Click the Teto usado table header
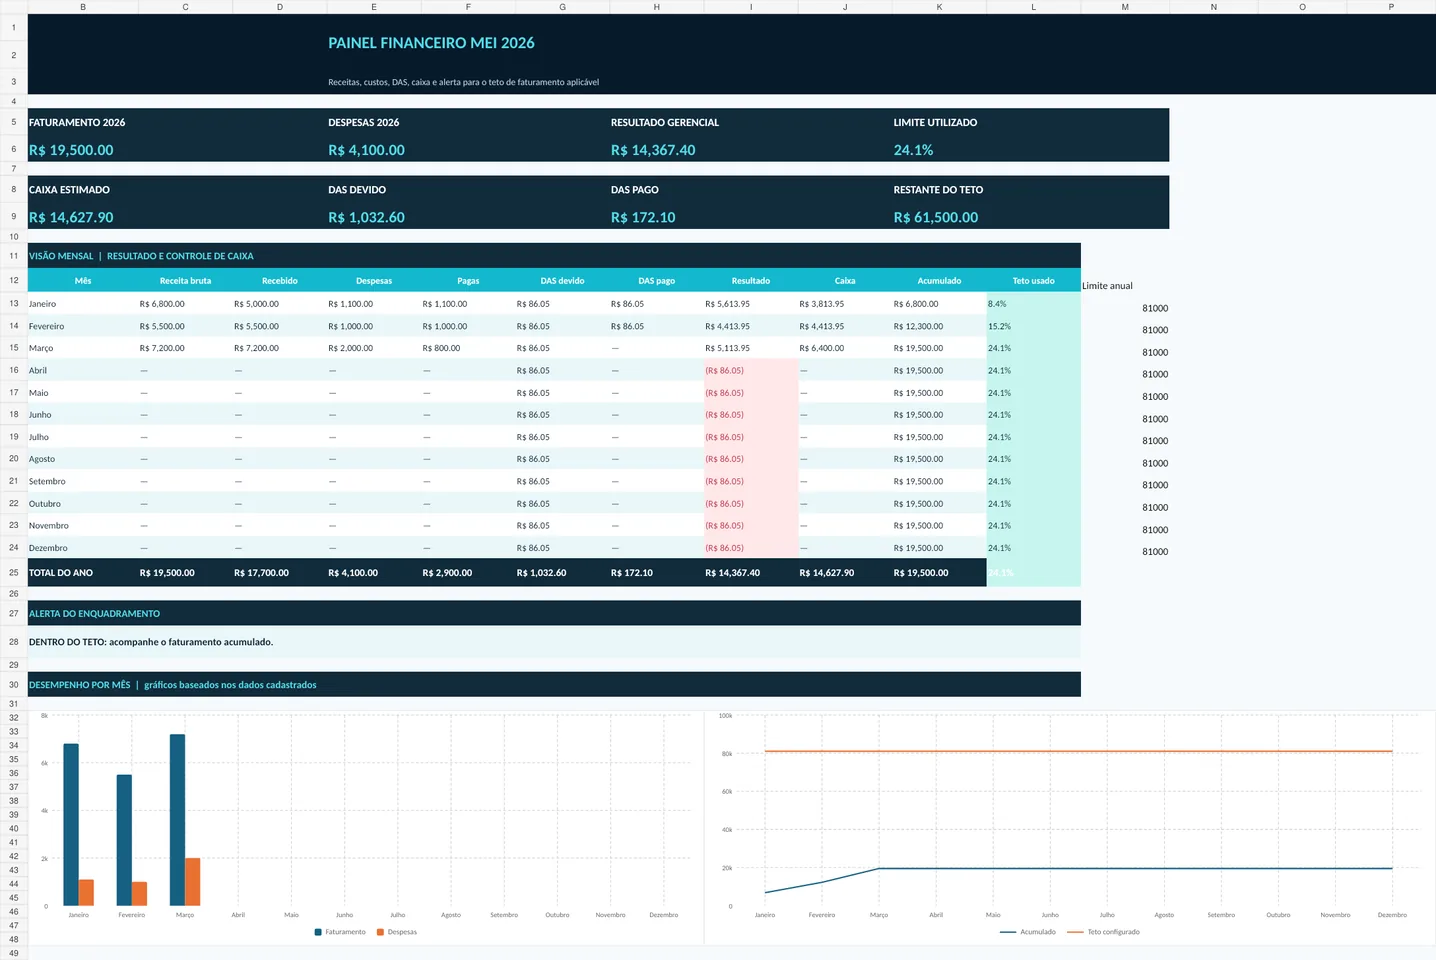Screen dimensions: 1436x960 (x=1034, y=281)
